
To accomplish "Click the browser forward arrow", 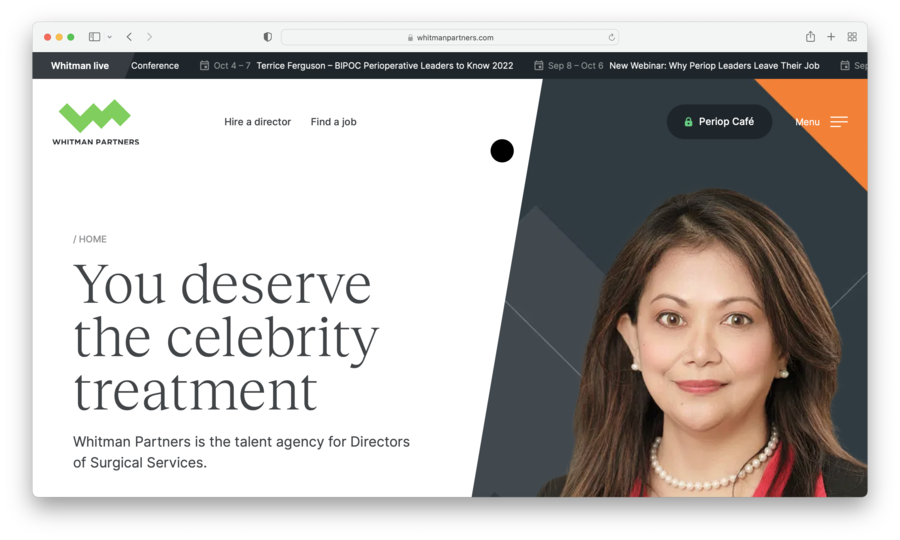I will (x=149, y=37).
